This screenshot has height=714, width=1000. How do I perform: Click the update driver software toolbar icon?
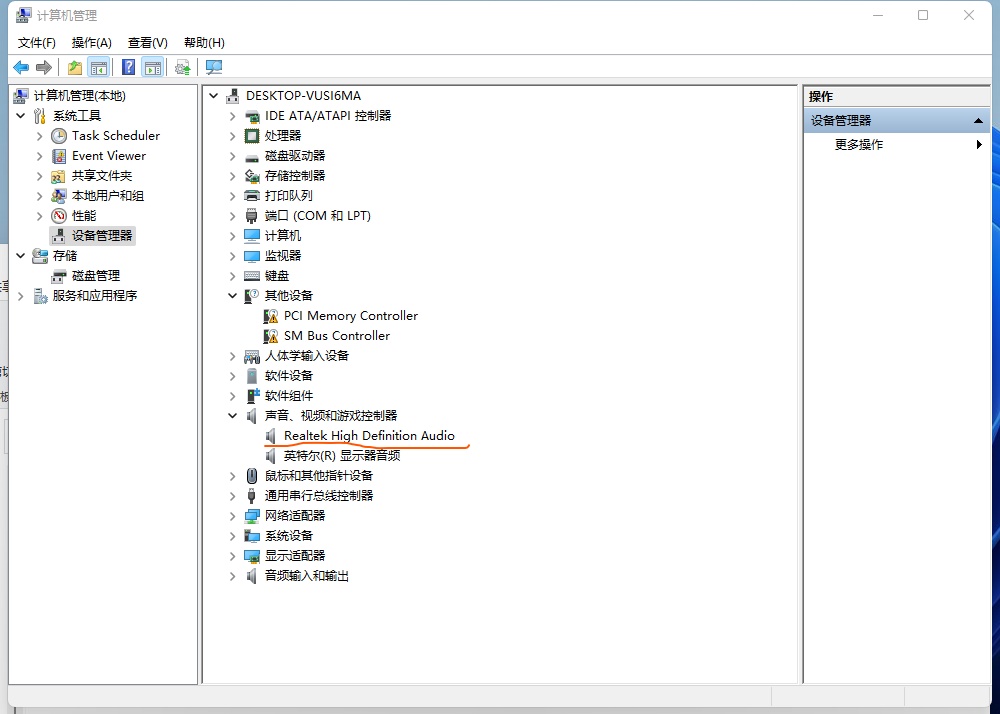pos(182,67)
